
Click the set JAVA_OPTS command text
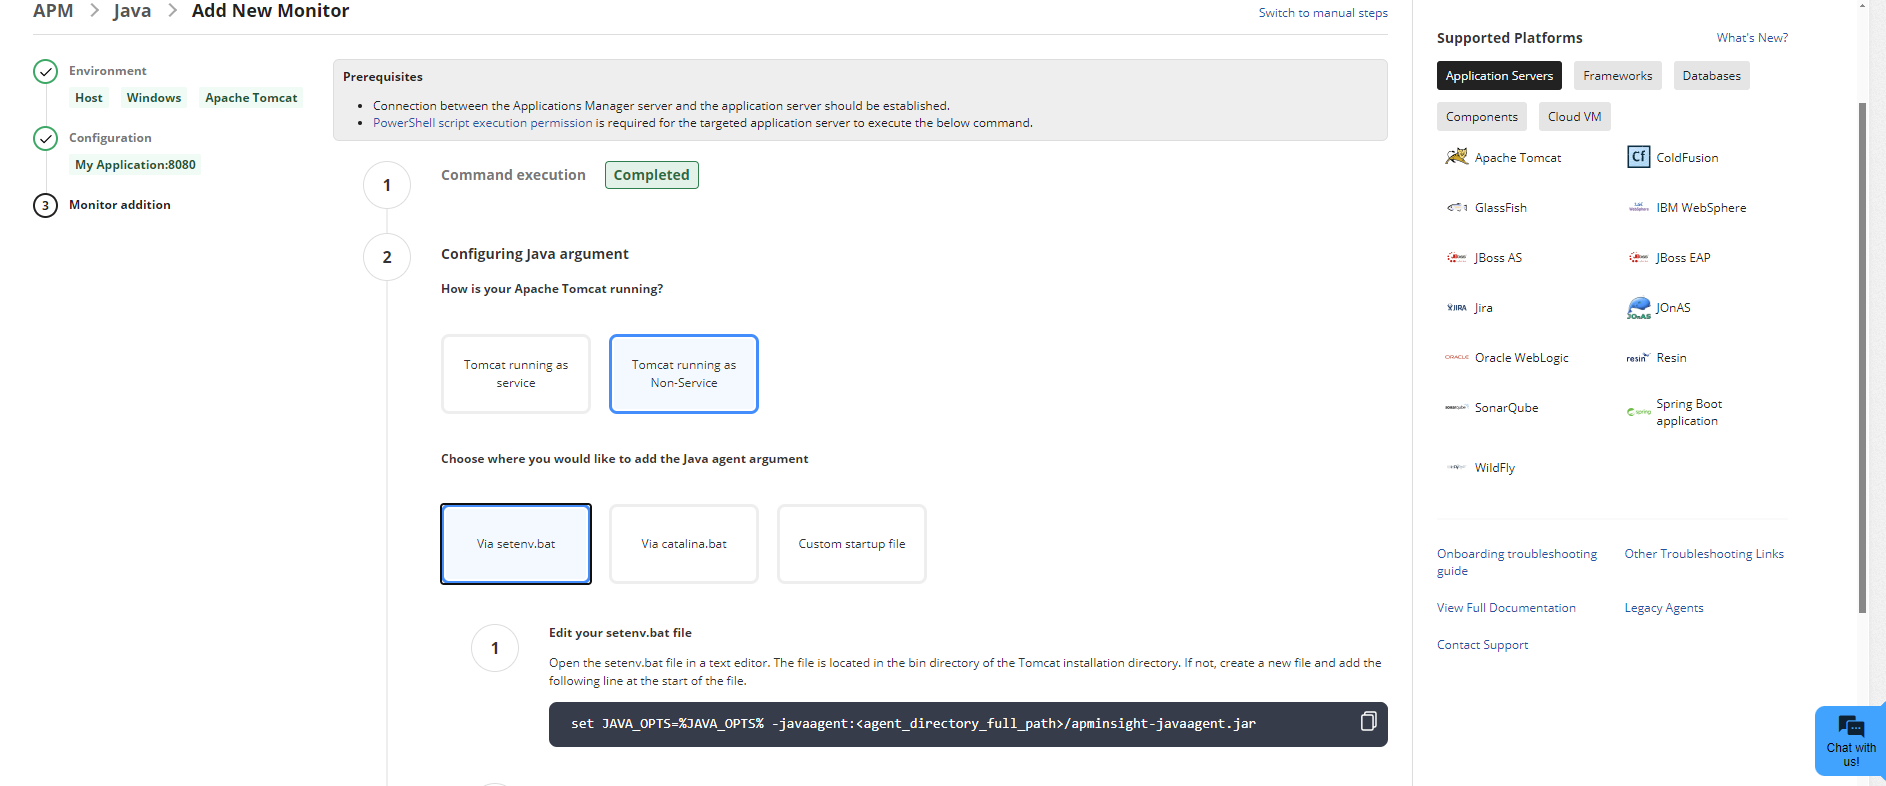[913, 724]
